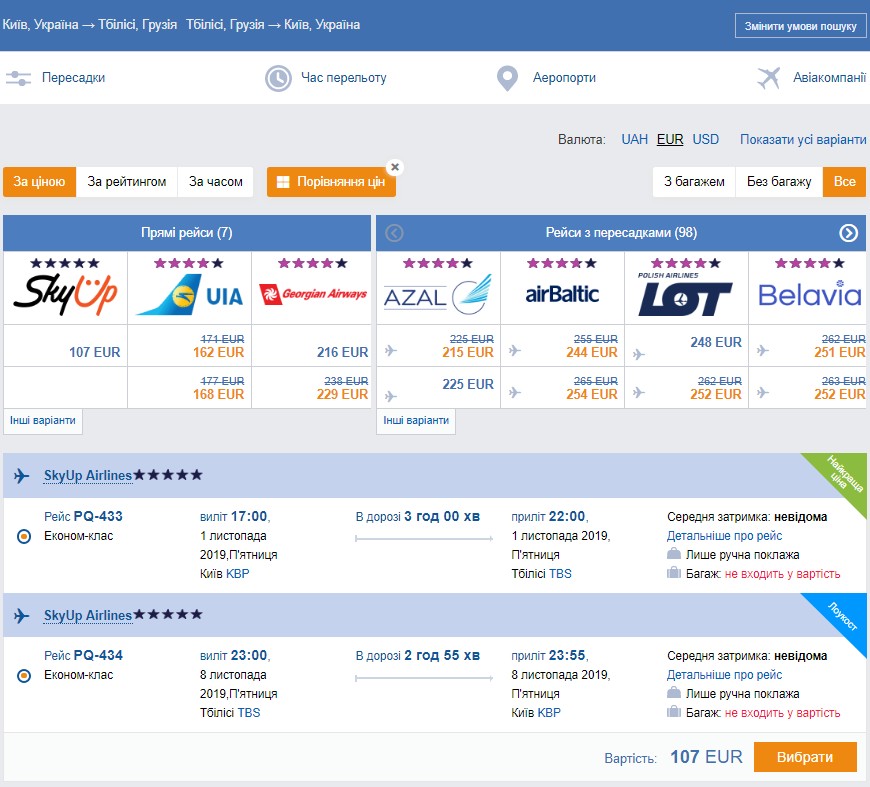Viewport: 870px width, 787px height.
Task: Click the airplane icon for Авіакомпанії
Action: tap(768, 78)
